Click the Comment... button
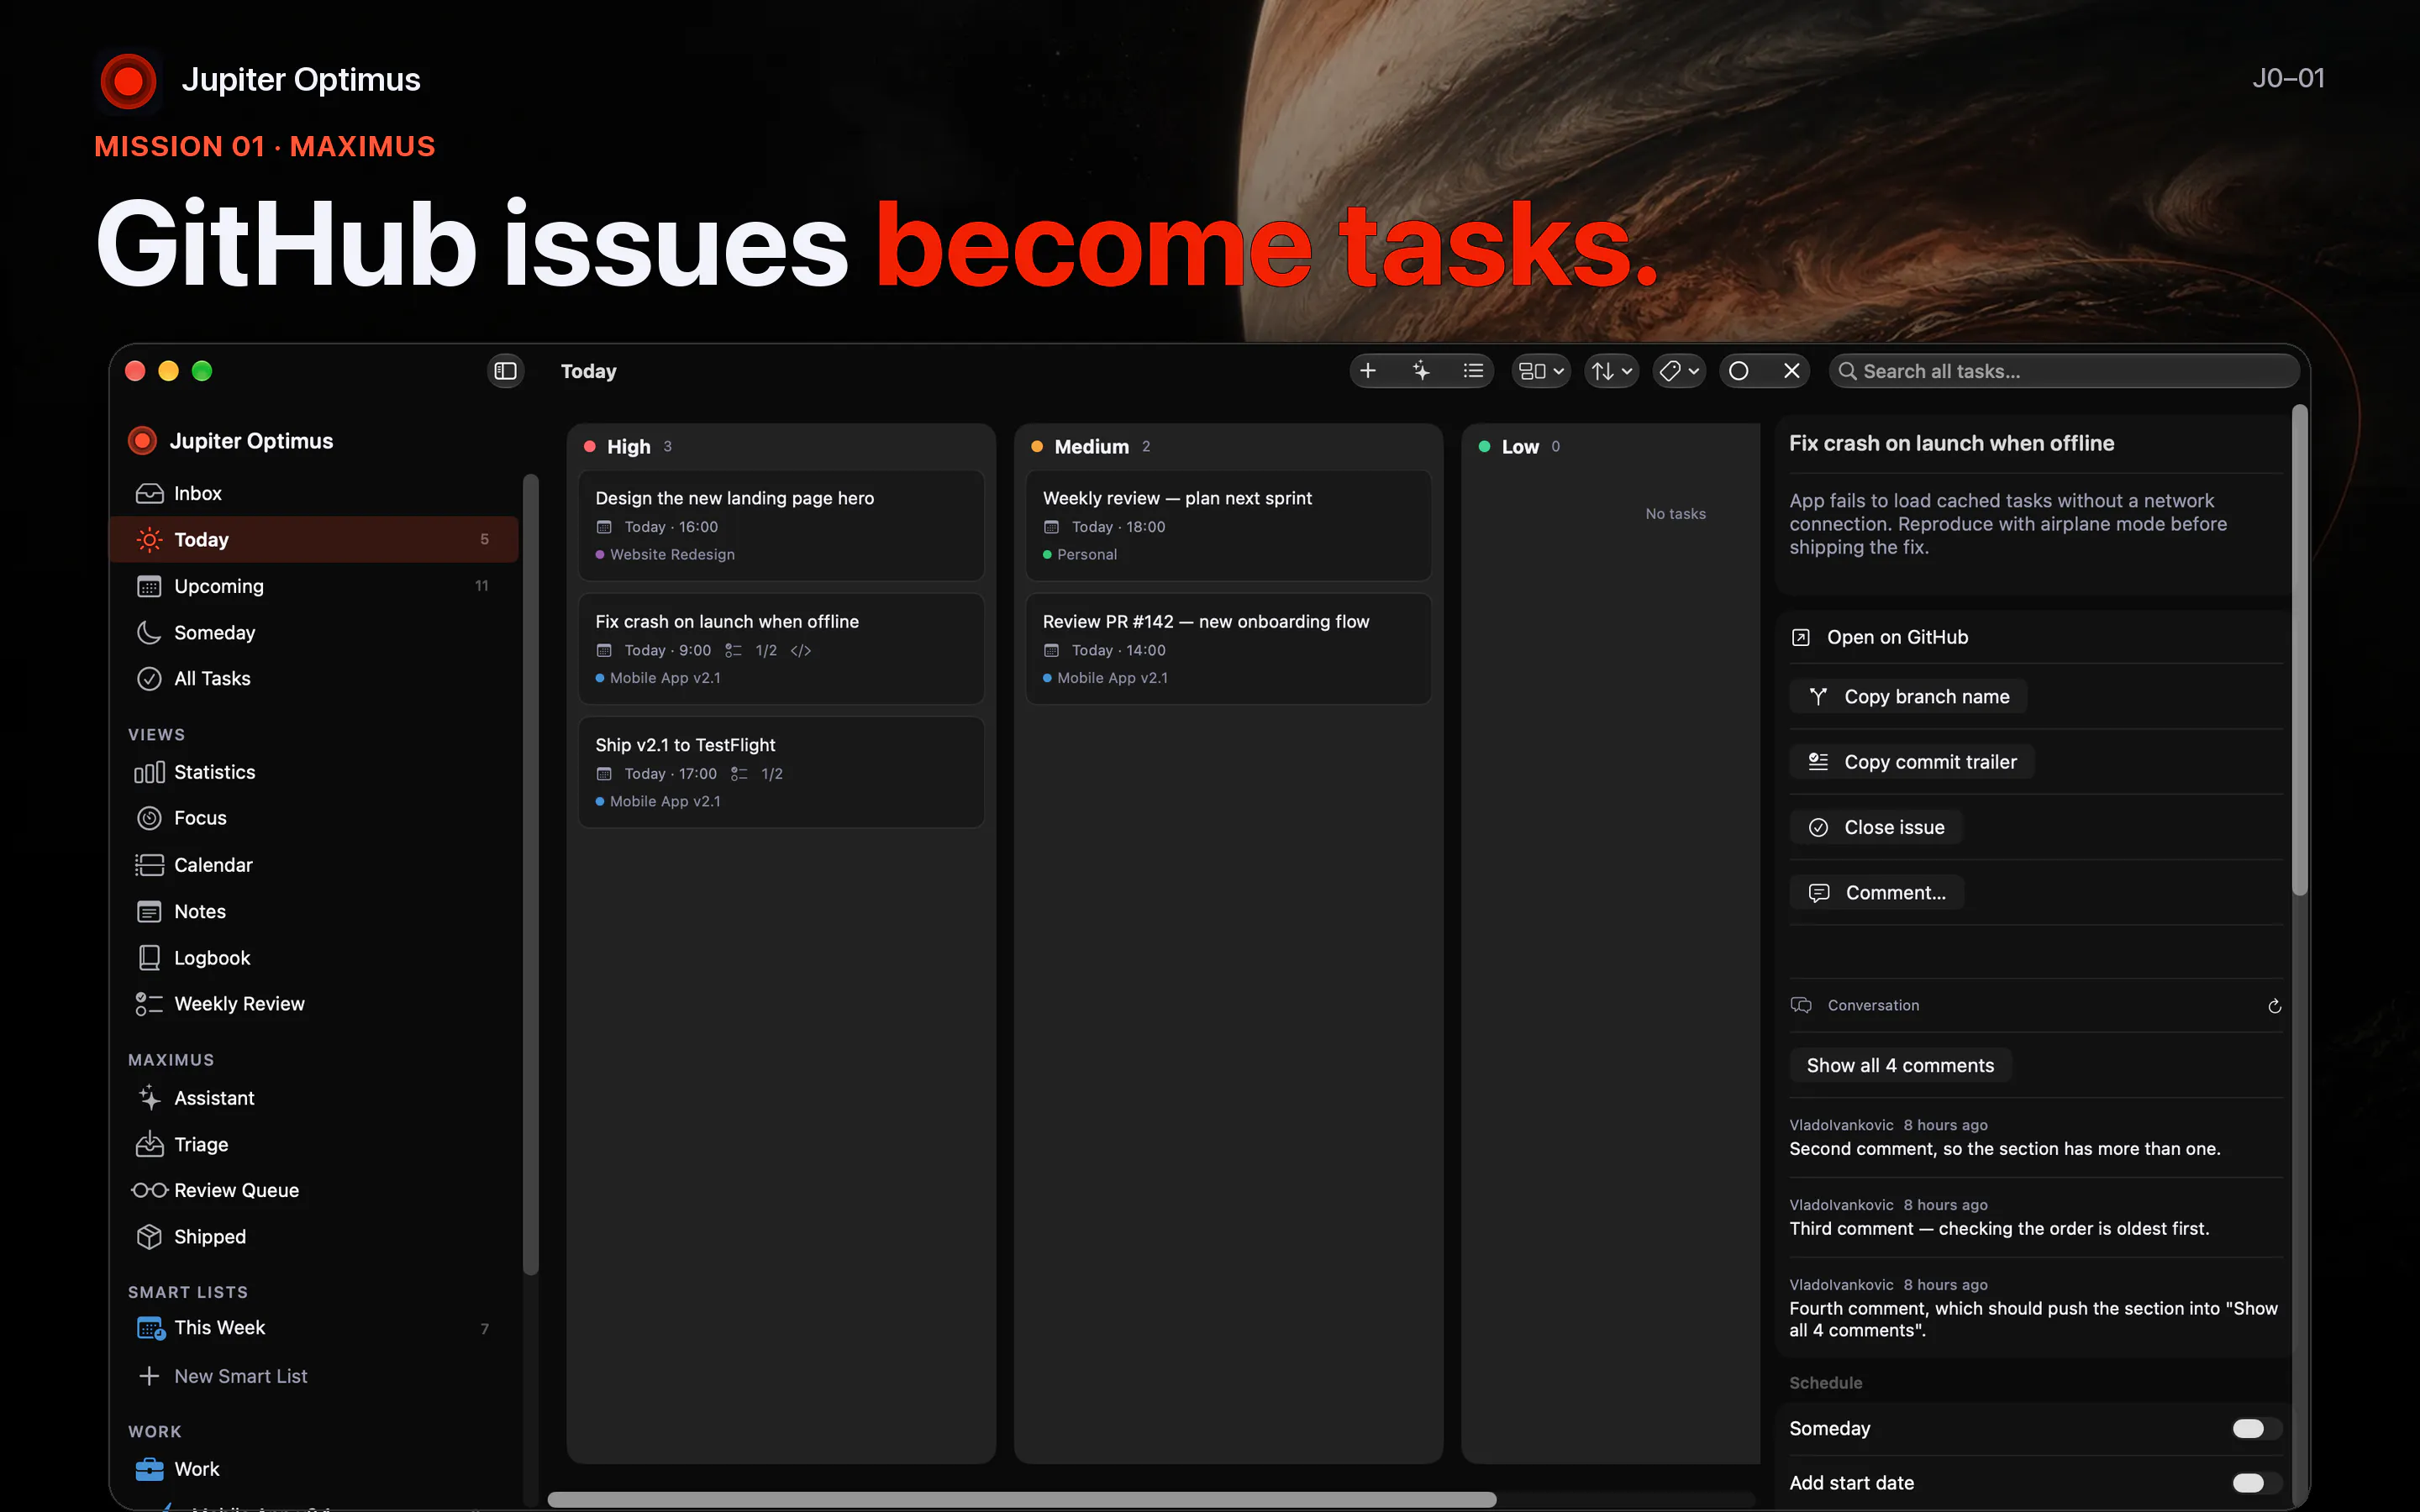Screen dimensions: 2420x1512 coord(1877,893)
